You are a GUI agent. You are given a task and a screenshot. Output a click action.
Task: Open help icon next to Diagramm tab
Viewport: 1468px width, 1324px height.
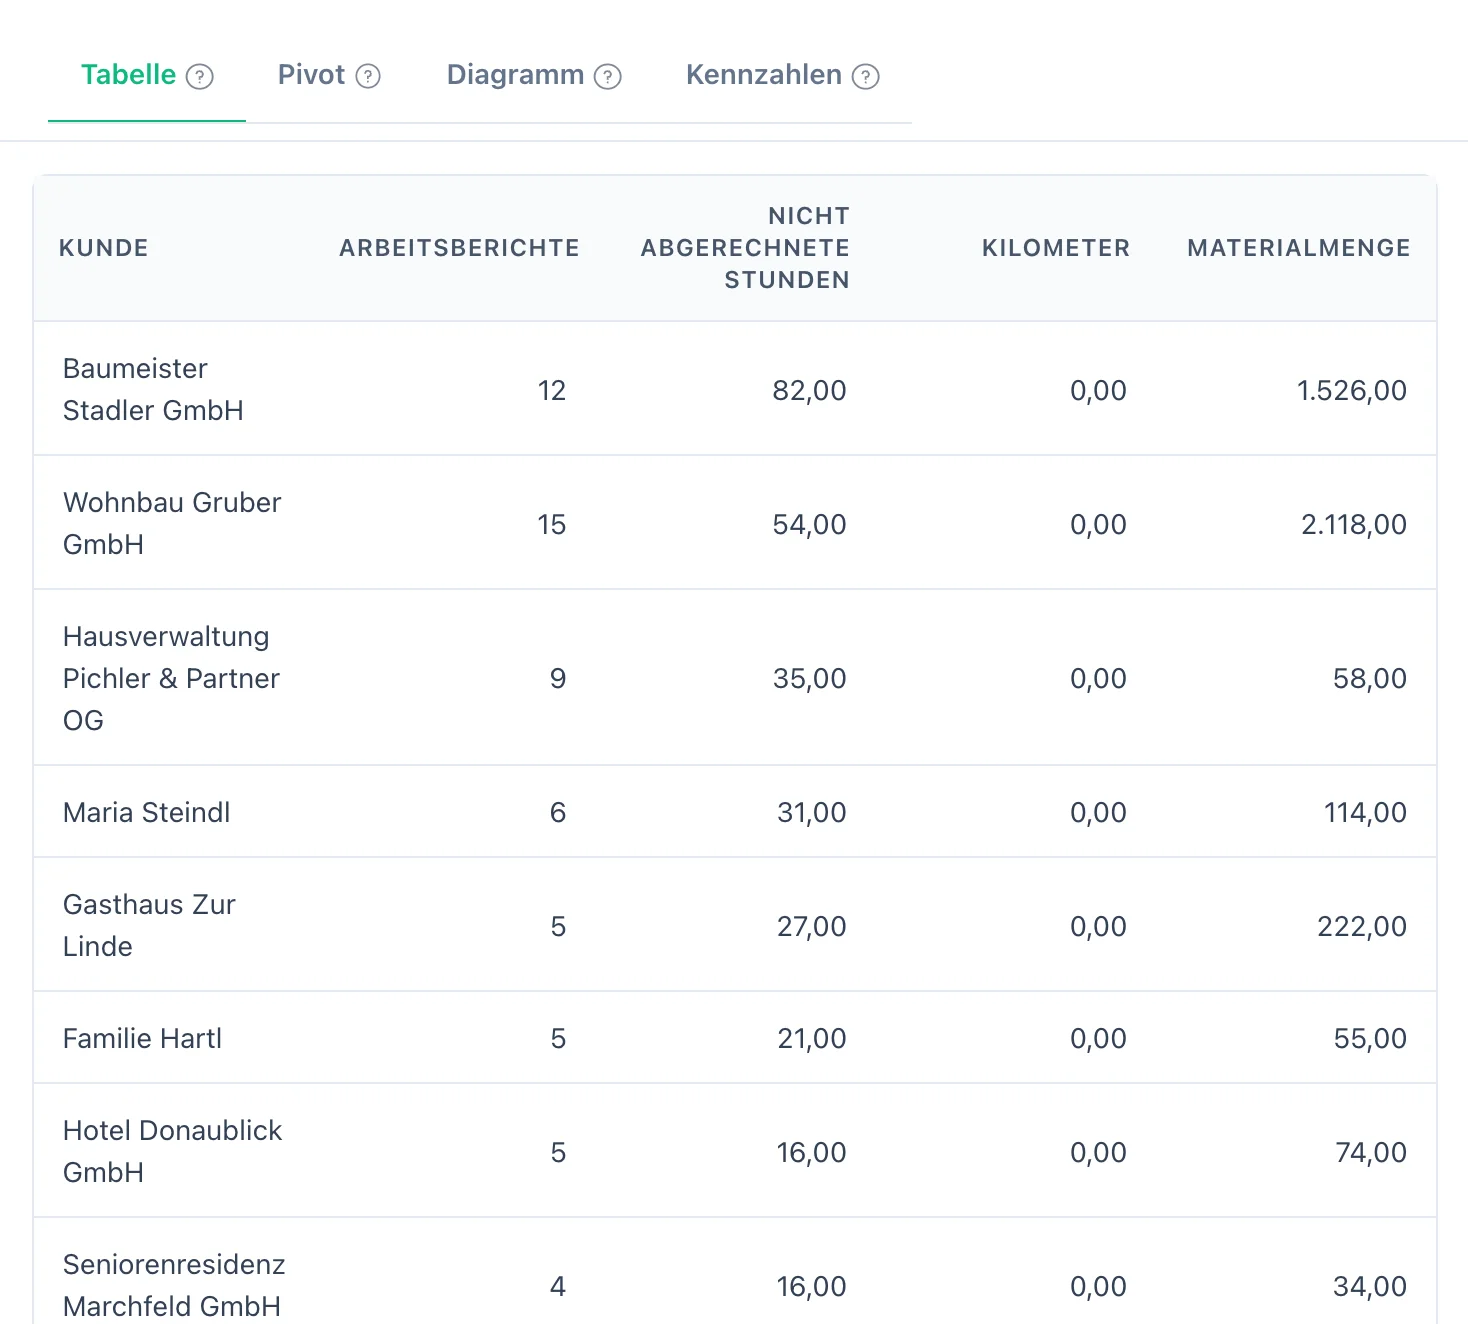pos(608,76)
